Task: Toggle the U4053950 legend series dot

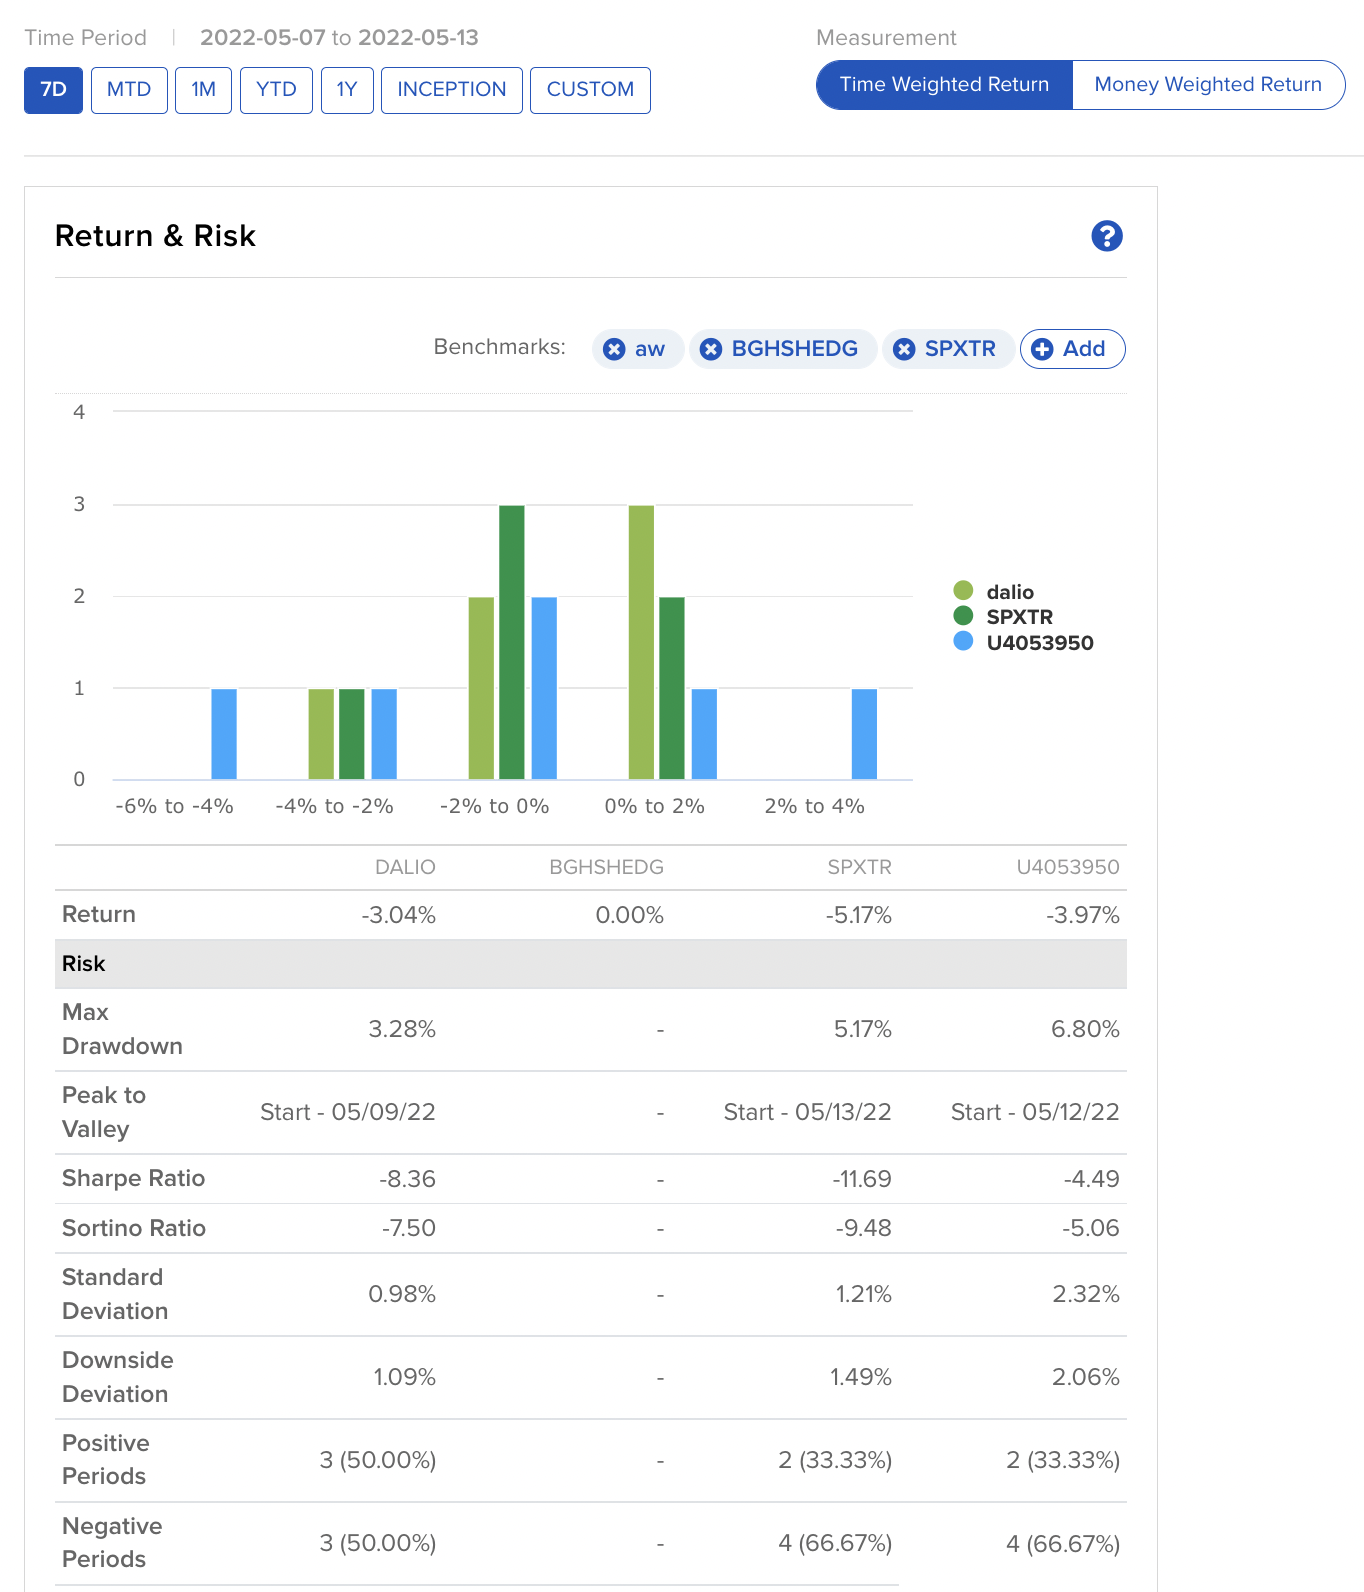Action: [963, 642]
